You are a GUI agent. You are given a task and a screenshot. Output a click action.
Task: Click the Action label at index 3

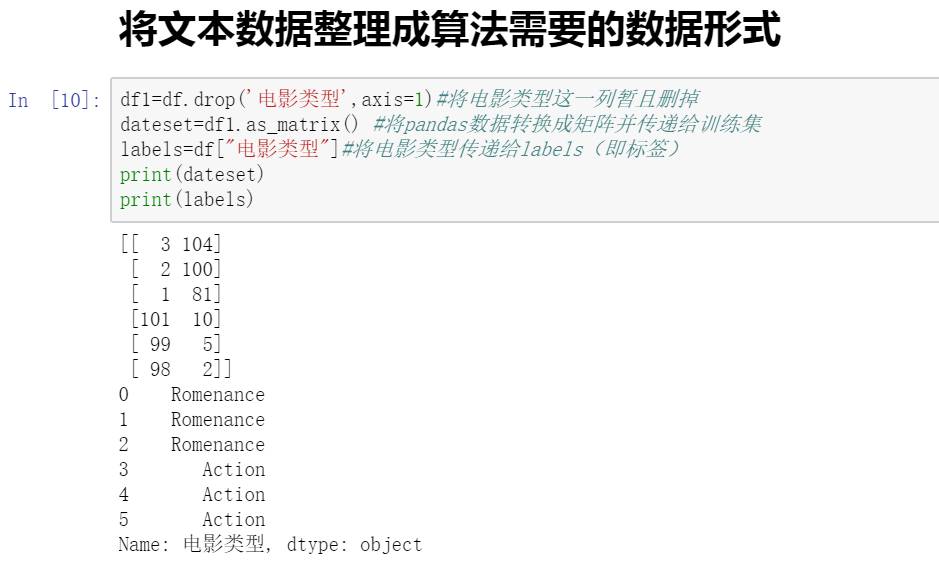(234, 469)
